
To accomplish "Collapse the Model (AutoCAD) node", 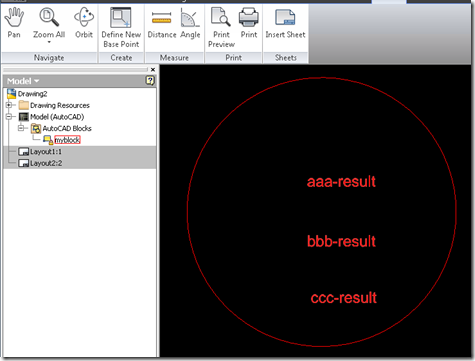I will (9, 117).
